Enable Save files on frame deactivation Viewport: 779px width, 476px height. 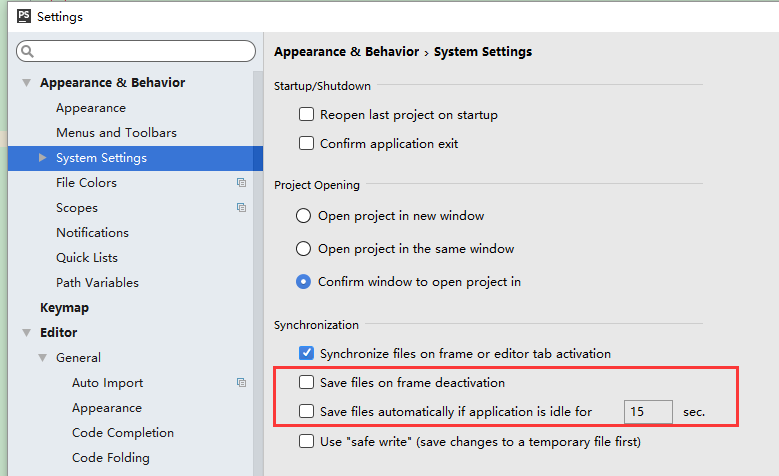[x=307, y=382]
